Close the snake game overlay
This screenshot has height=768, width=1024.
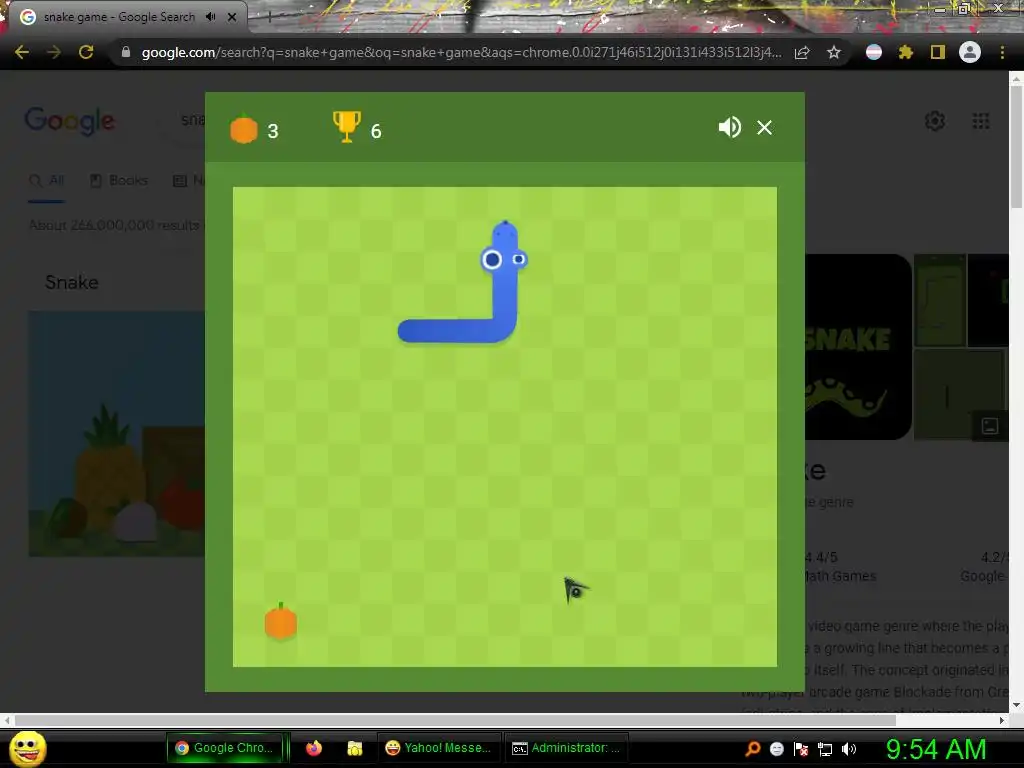(x=764, y=127)
